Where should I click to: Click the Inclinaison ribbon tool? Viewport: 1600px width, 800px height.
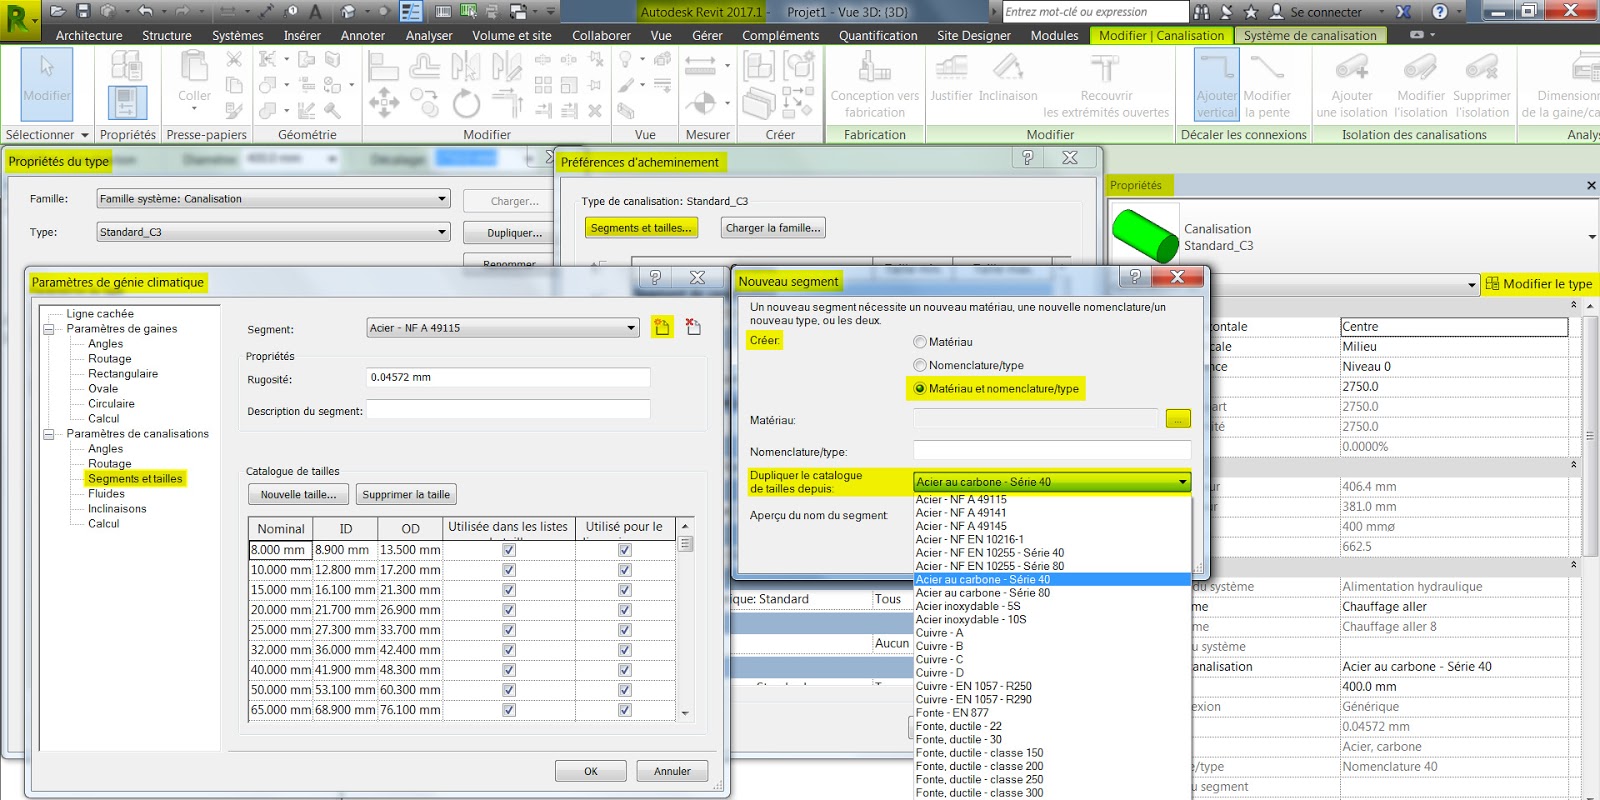click(x=1008, y=78)
